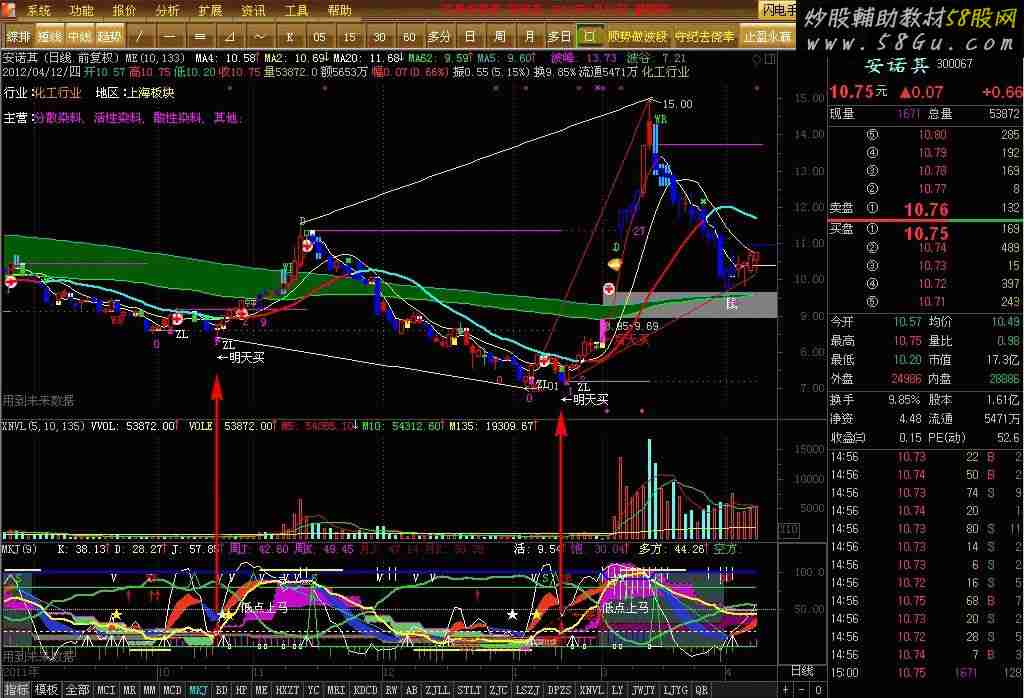Select the MKJ indicator tab
Image resolution: width=1024 pixels, height=698 pixels.
click(x=199, y=690)
